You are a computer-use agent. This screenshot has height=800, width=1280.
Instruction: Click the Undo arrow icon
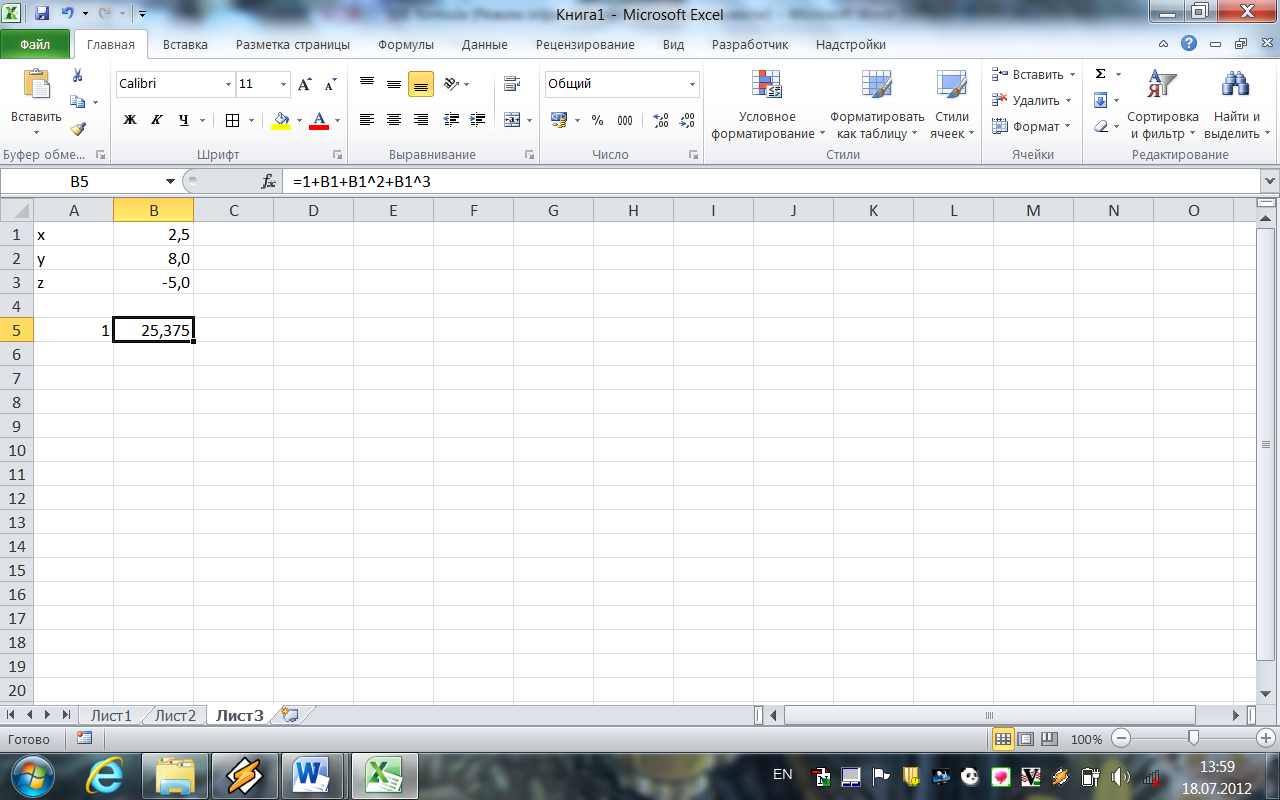(67, 14)
